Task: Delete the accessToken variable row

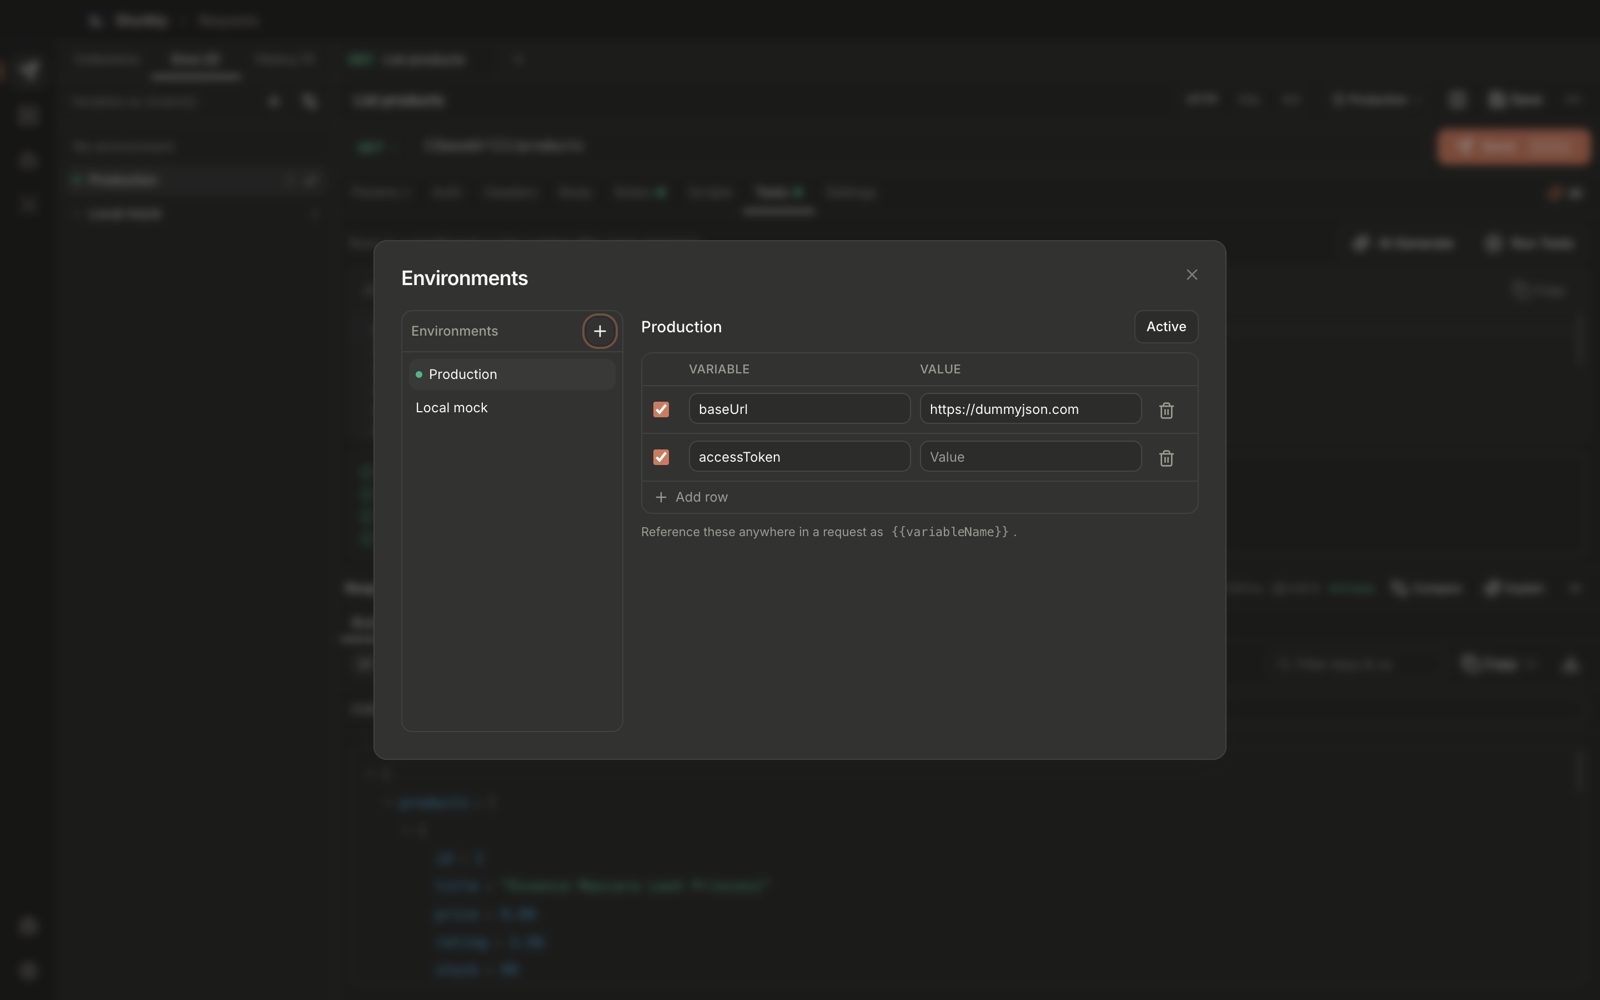Action: (1166, 458)
